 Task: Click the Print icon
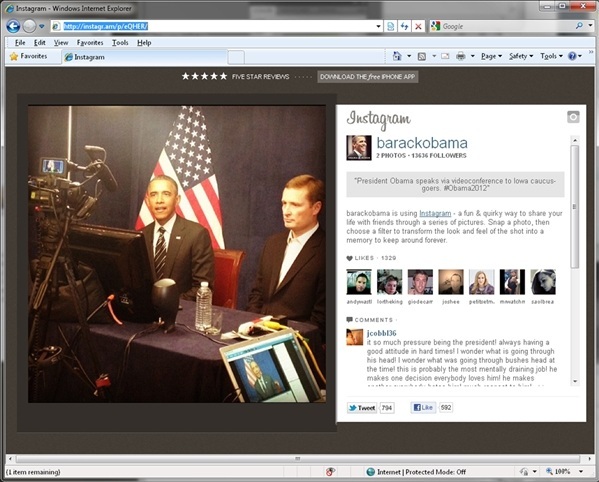coord(461,57)
